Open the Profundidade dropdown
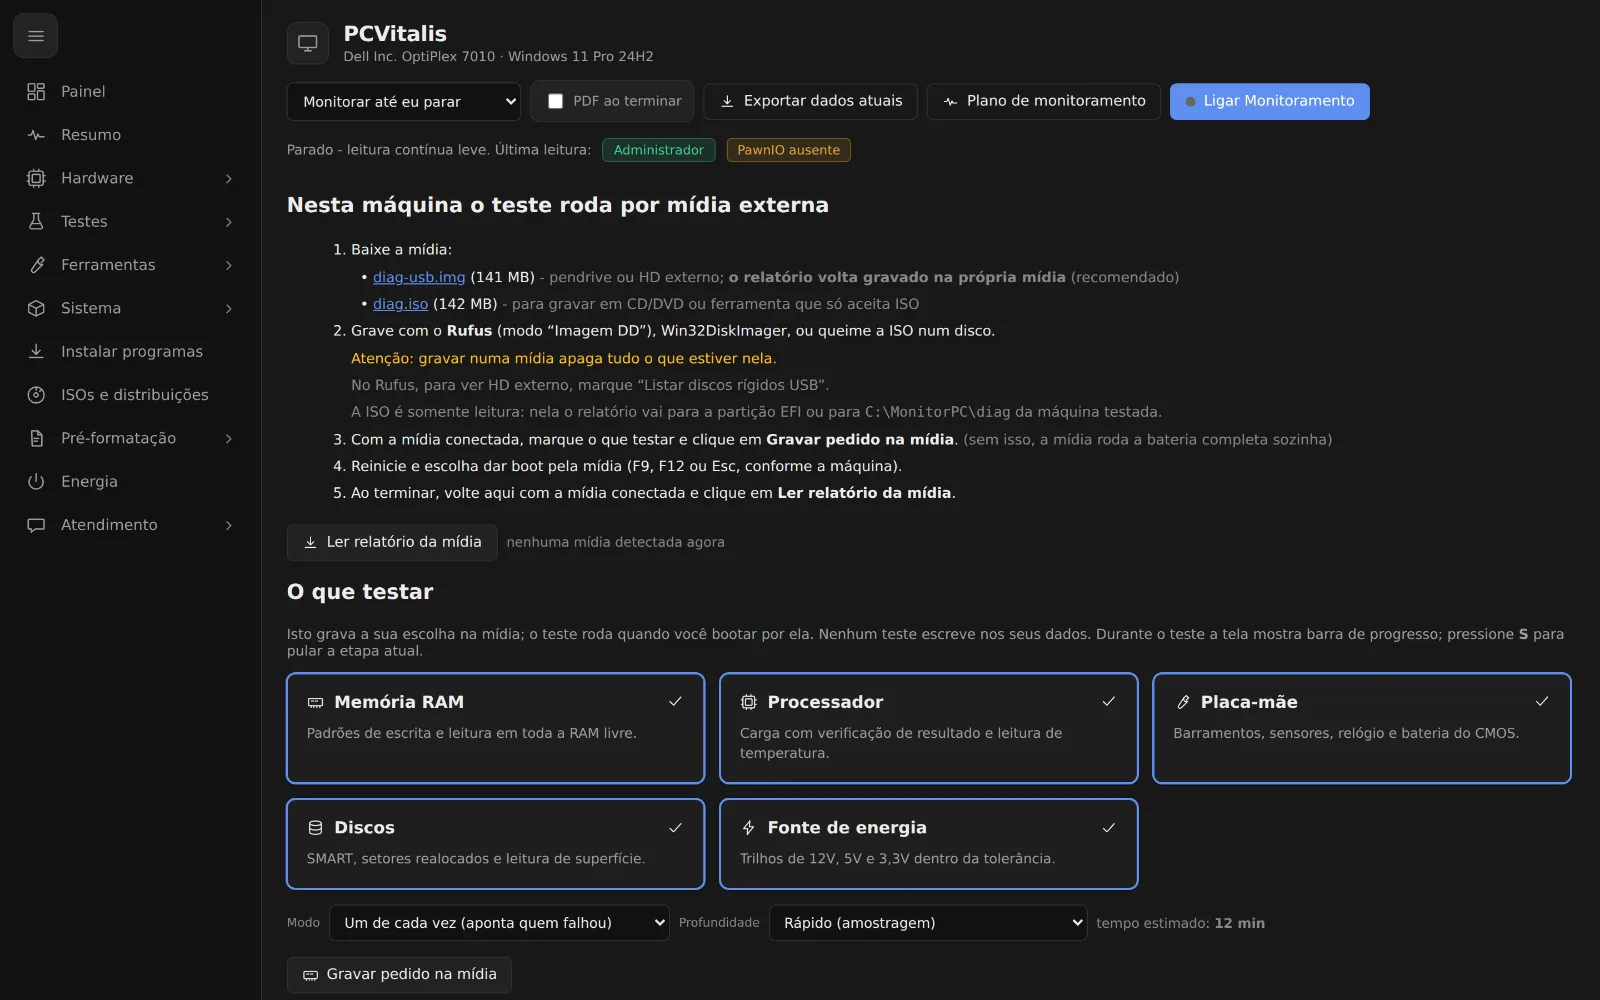The width and height of the screenshot is (1600, 1000). click(x=928, y=923)
